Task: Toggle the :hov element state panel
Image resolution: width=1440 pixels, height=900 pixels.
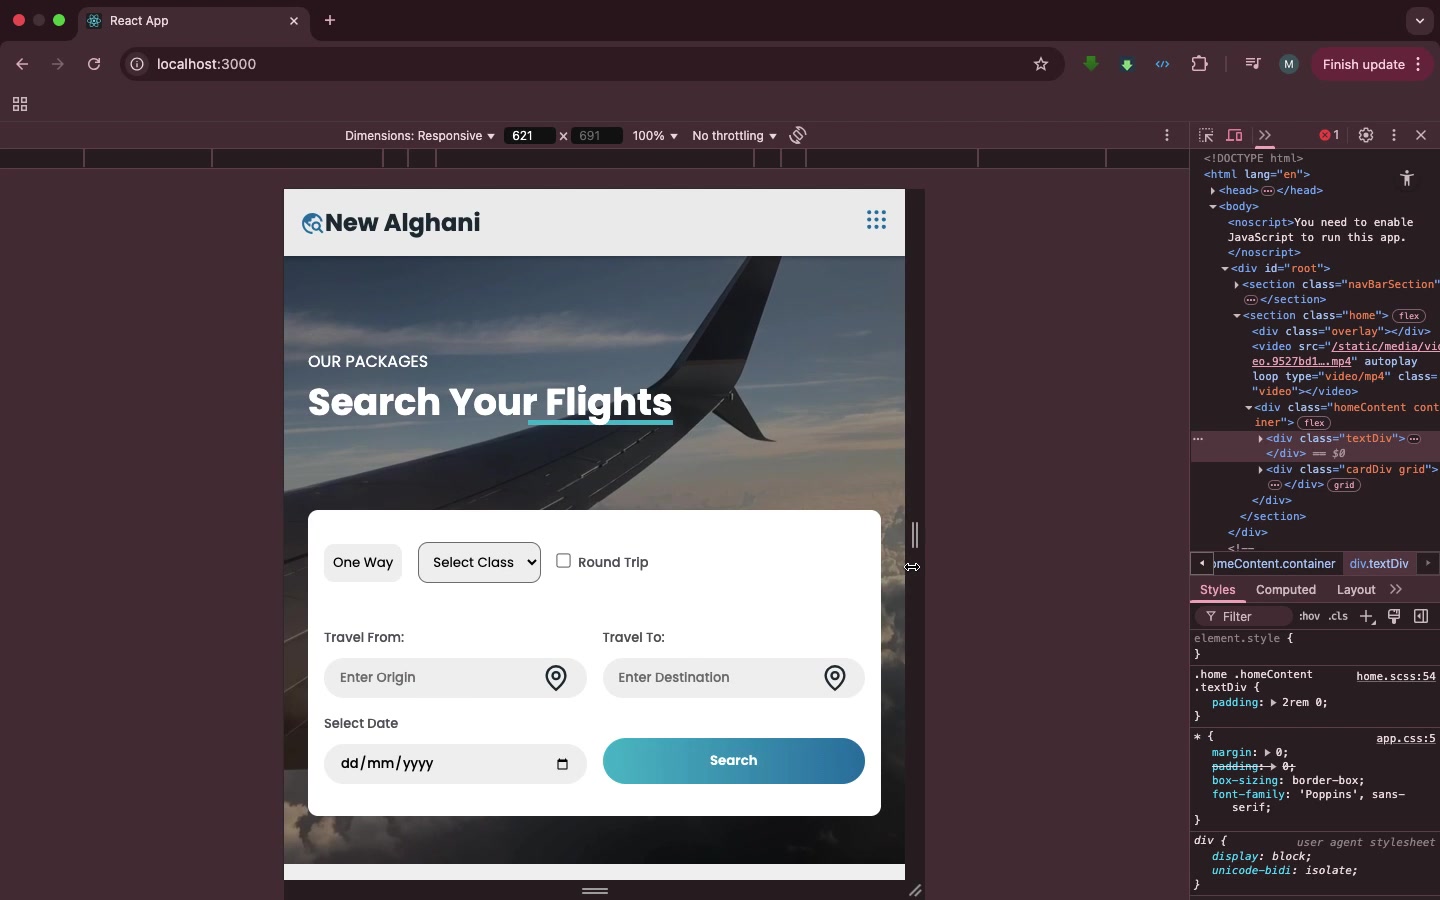Action: point(1310,617)
